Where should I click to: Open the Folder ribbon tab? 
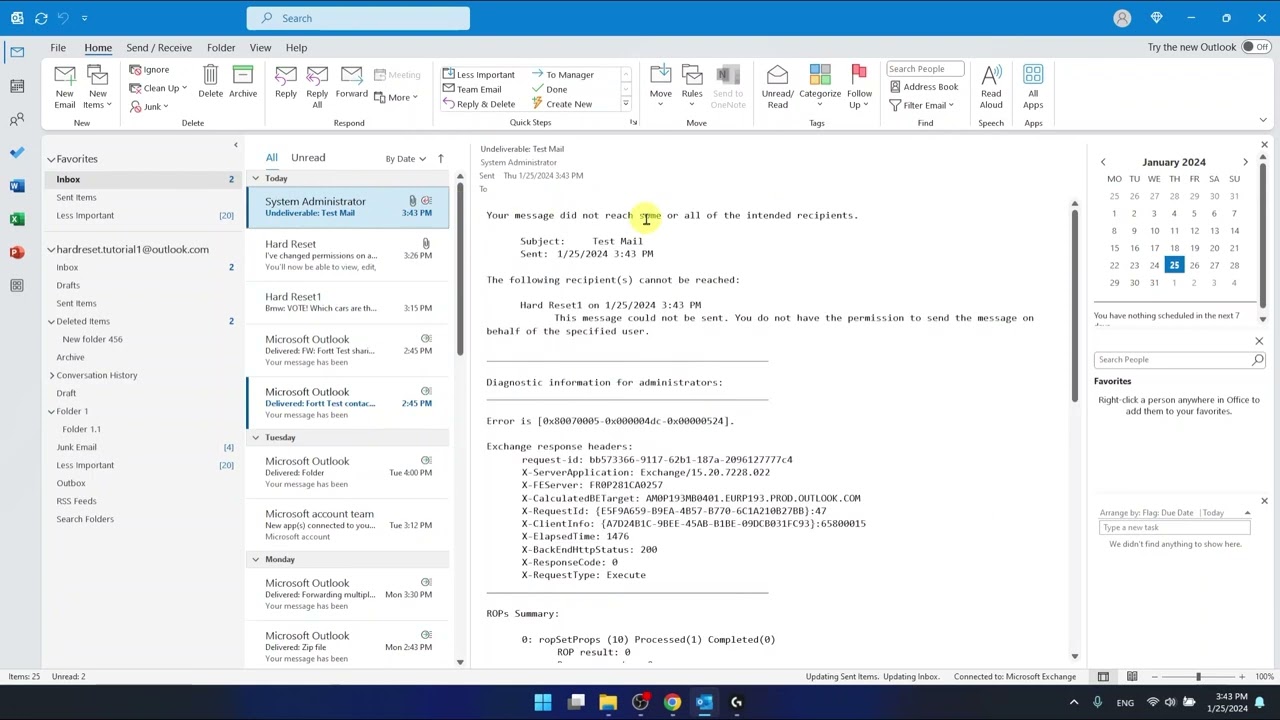point(221,47)
